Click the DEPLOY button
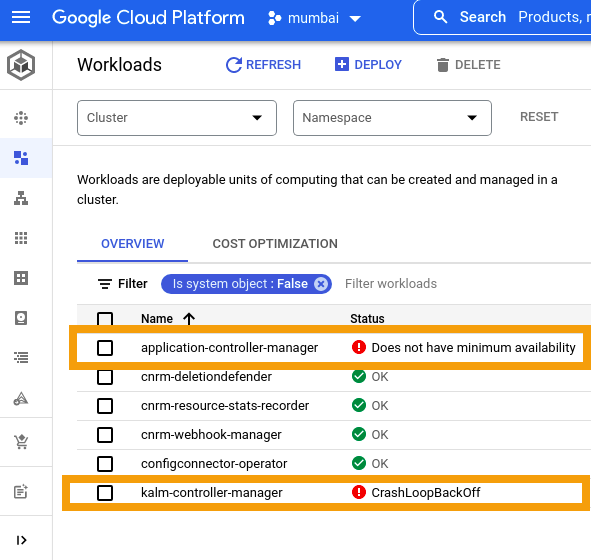The image size is (591, 560). point(368,65)
